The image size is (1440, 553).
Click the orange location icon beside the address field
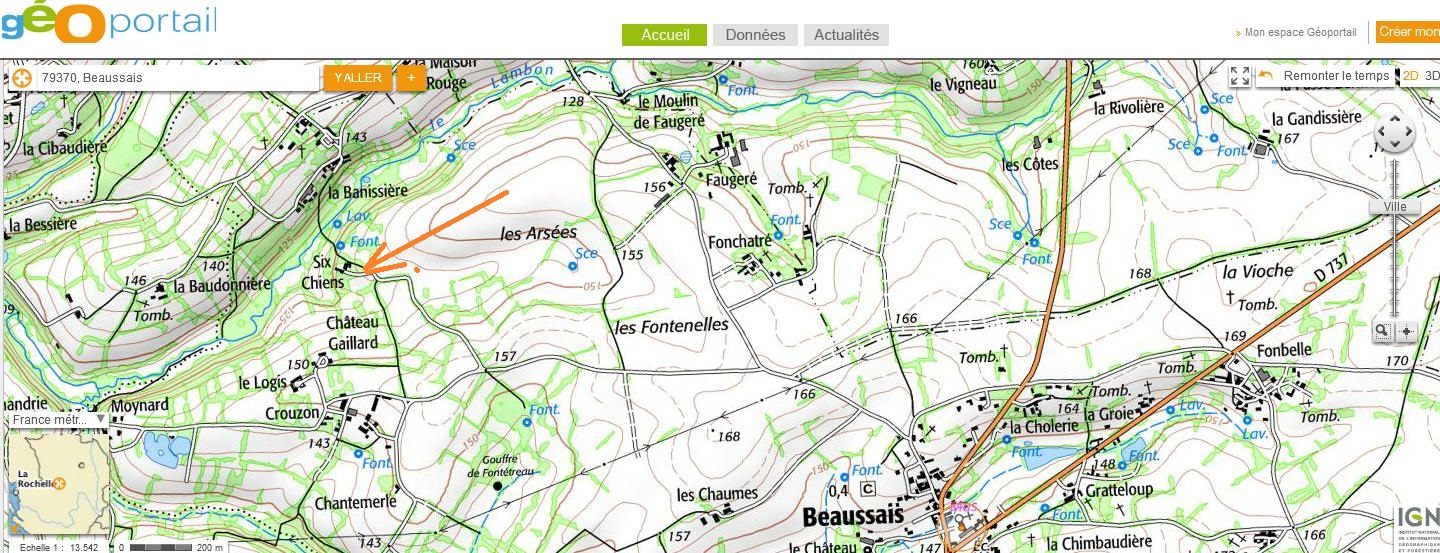pyautogui.click(x=22, y=78)
